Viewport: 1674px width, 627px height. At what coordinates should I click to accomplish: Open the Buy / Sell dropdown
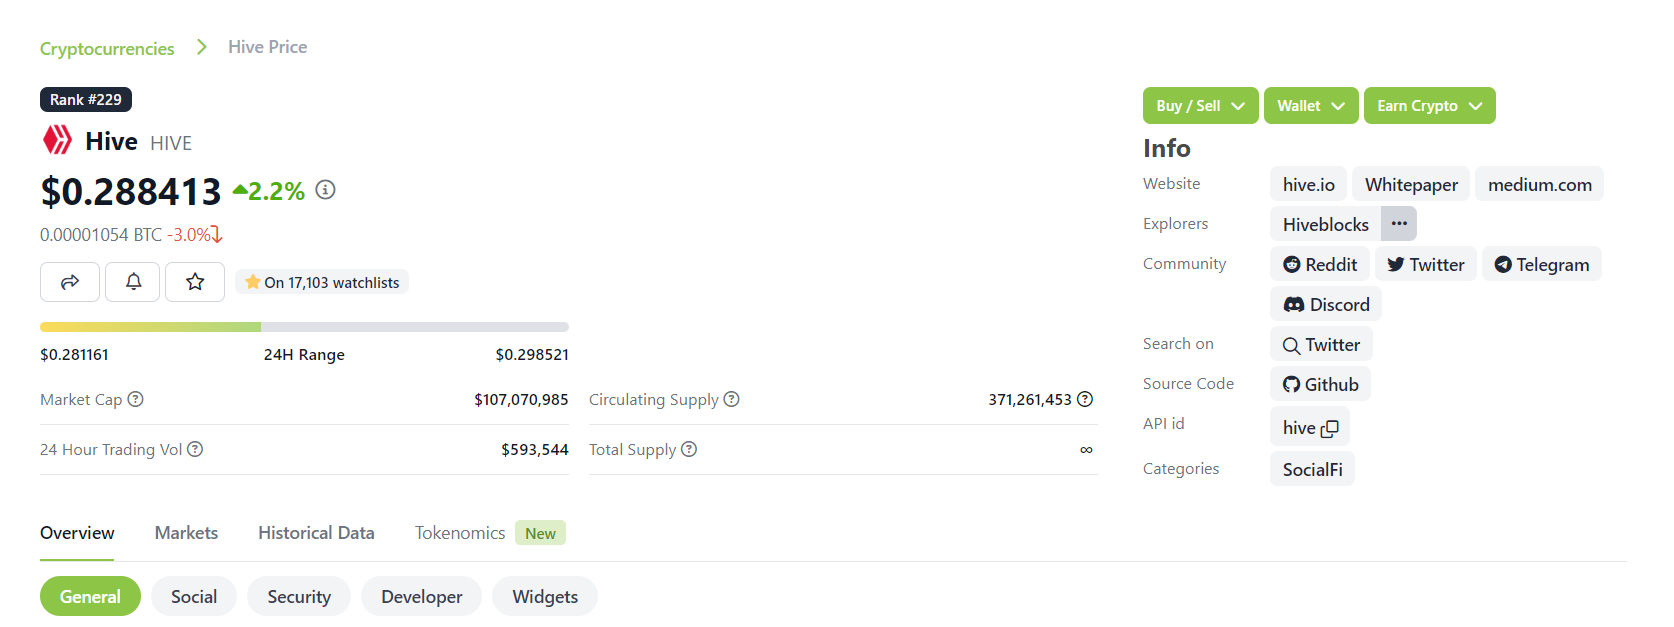tap(1201, 106)
